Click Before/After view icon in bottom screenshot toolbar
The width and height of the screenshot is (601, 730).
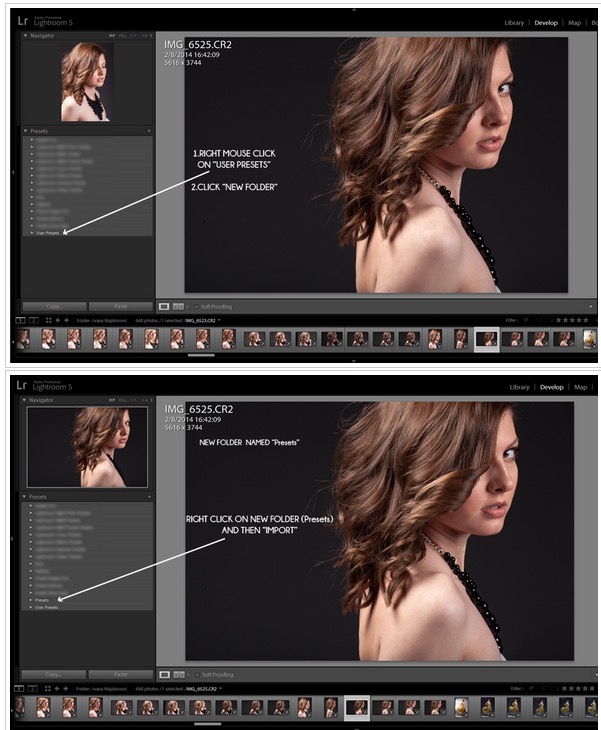[179, 674]
